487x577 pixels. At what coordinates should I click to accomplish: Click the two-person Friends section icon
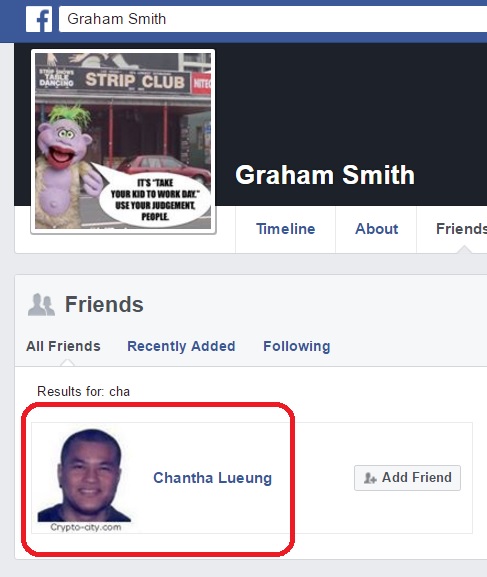coord(41,305)
